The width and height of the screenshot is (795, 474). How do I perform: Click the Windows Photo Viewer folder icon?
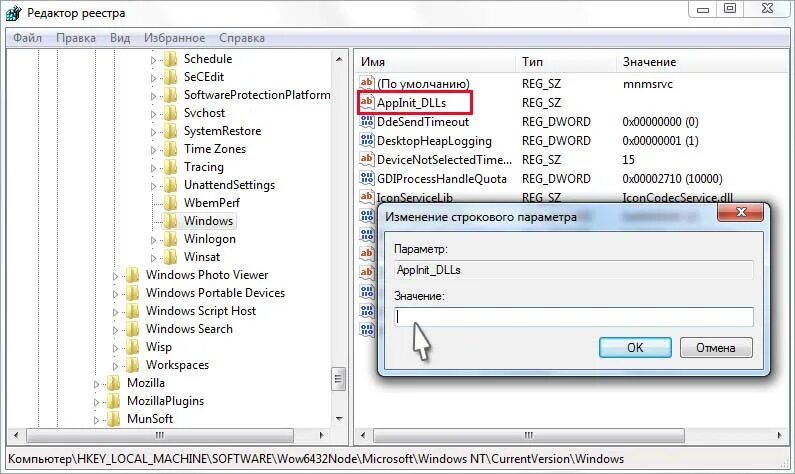(x=133, y=275)
